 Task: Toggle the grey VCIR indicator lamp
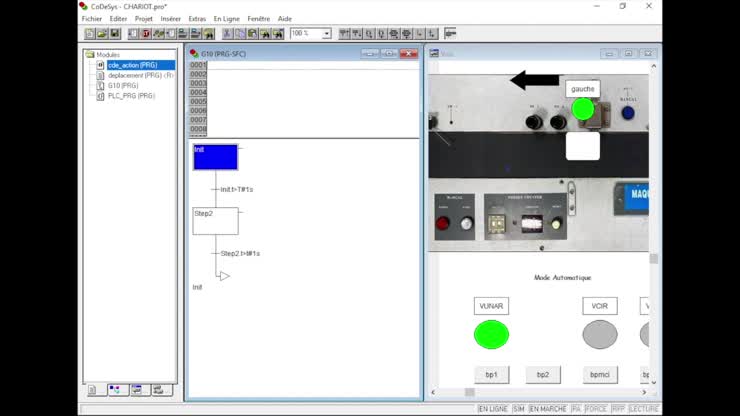(x=600, y=334)
